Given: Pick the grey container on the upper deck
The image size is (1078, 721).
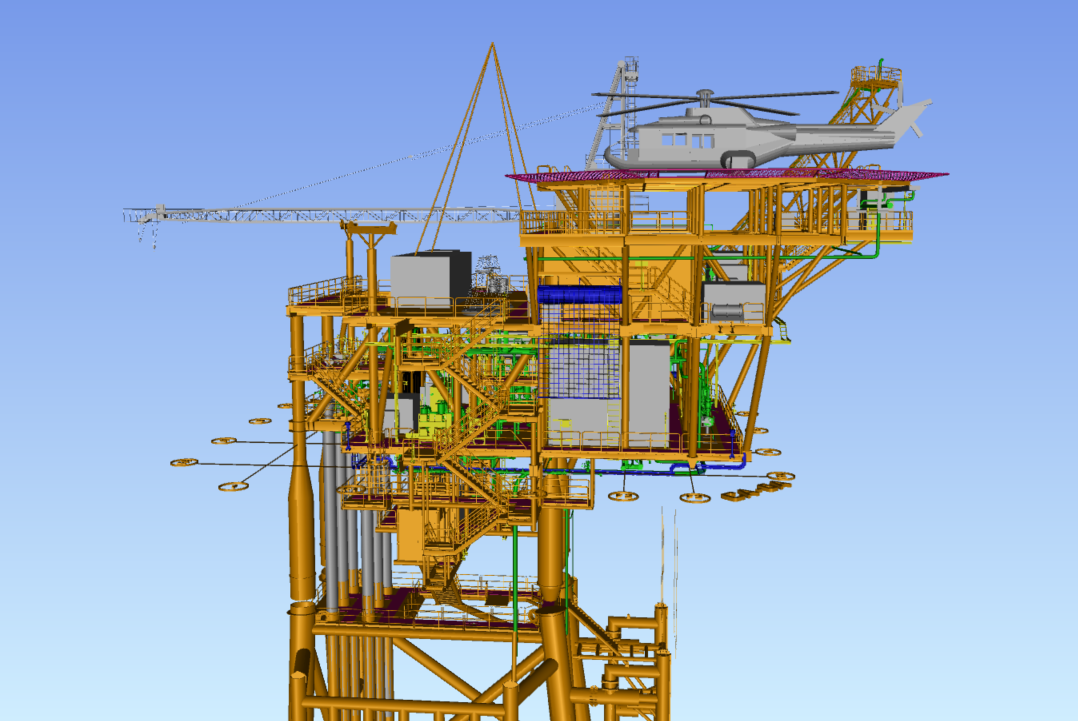Looking at the screenshot, I should point(430,275).
